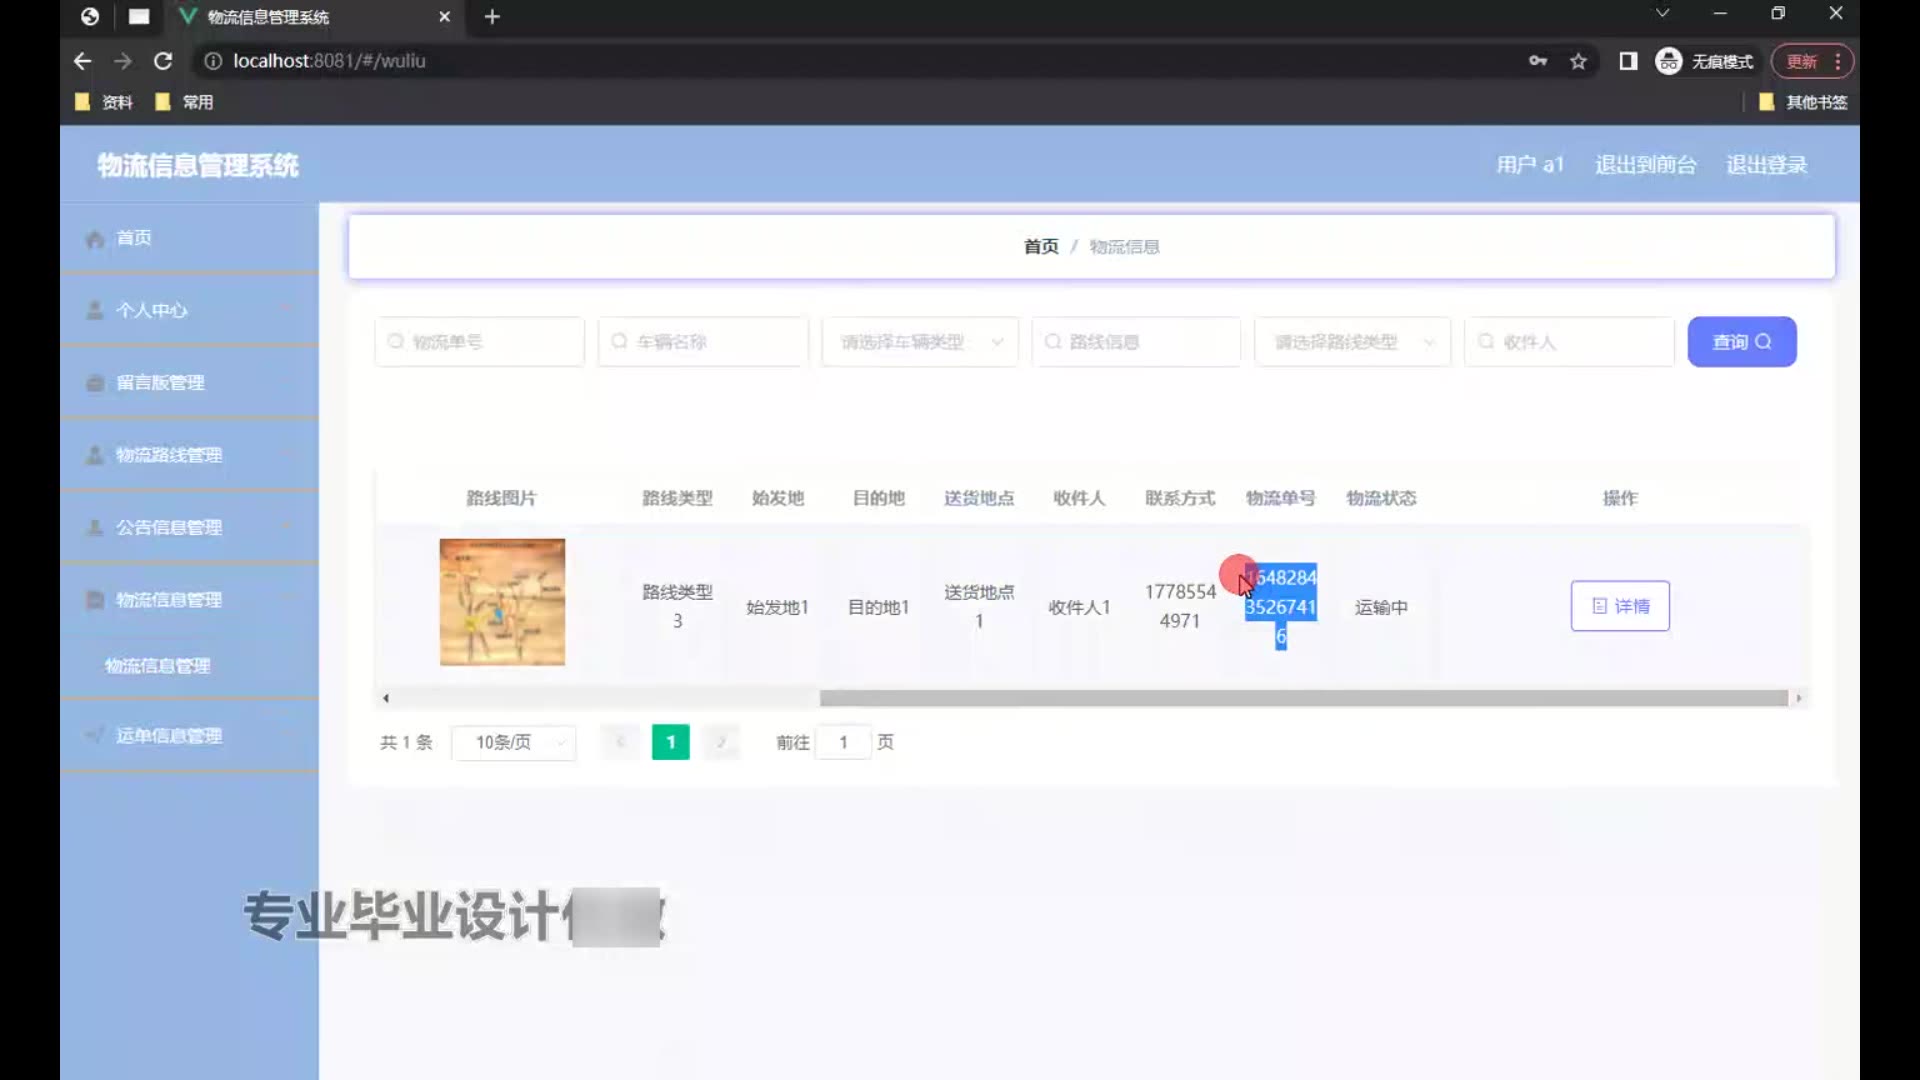Click the password key icon in the address bar

click(1538, 61)
